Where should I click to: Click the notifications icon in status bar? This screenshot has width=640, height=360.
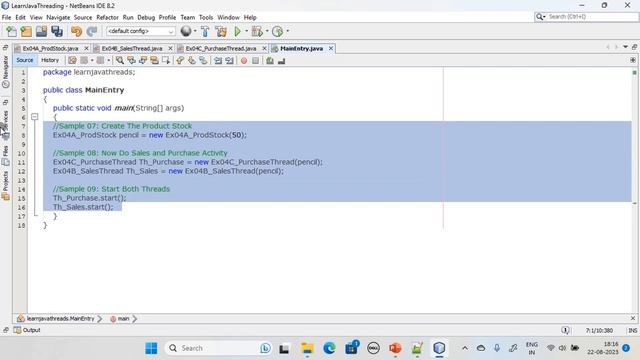point(565,330)
